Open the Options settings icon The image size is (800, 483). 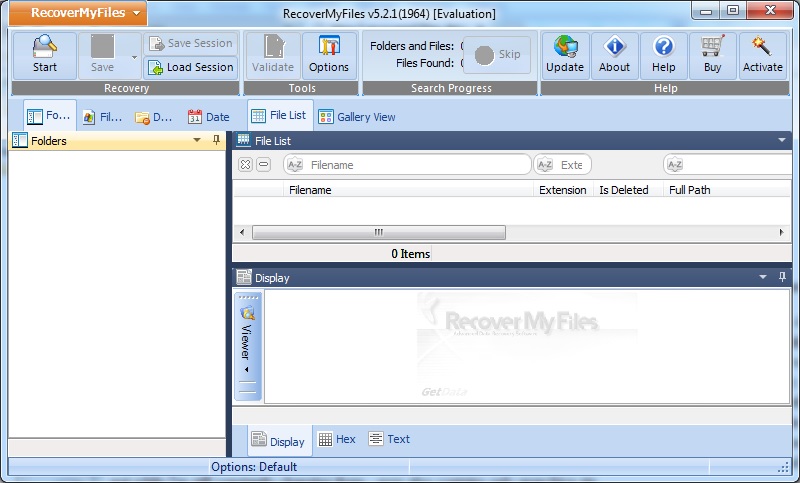328,47
